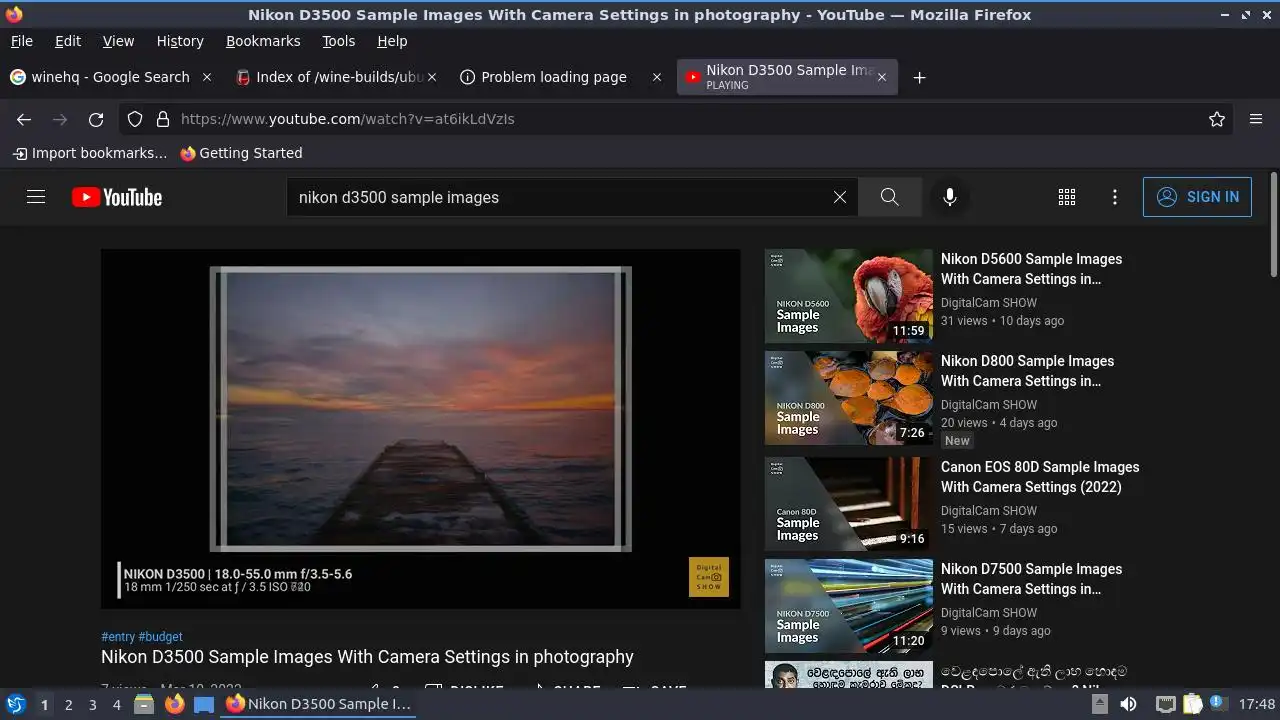The image size is (1280, 720).
Task: Start voice search with the microphone
Action: pos(950,197)
